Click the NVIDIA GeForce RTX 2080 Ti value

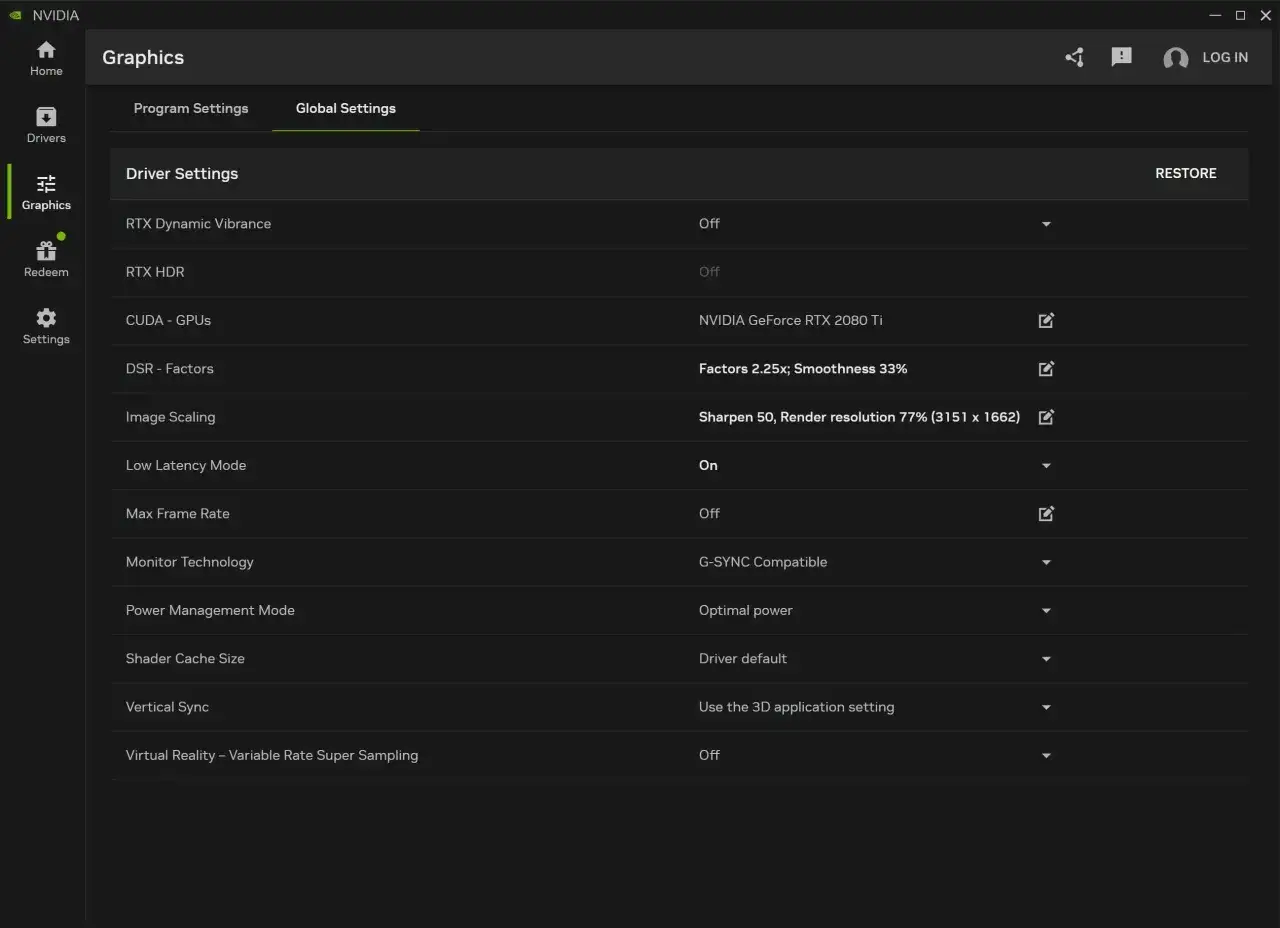click(790, 320)
